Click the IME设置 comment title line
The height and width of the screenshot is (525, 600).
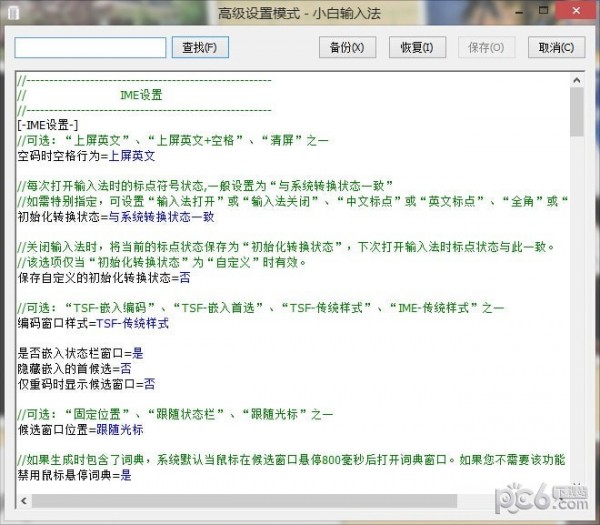[142, 95]
